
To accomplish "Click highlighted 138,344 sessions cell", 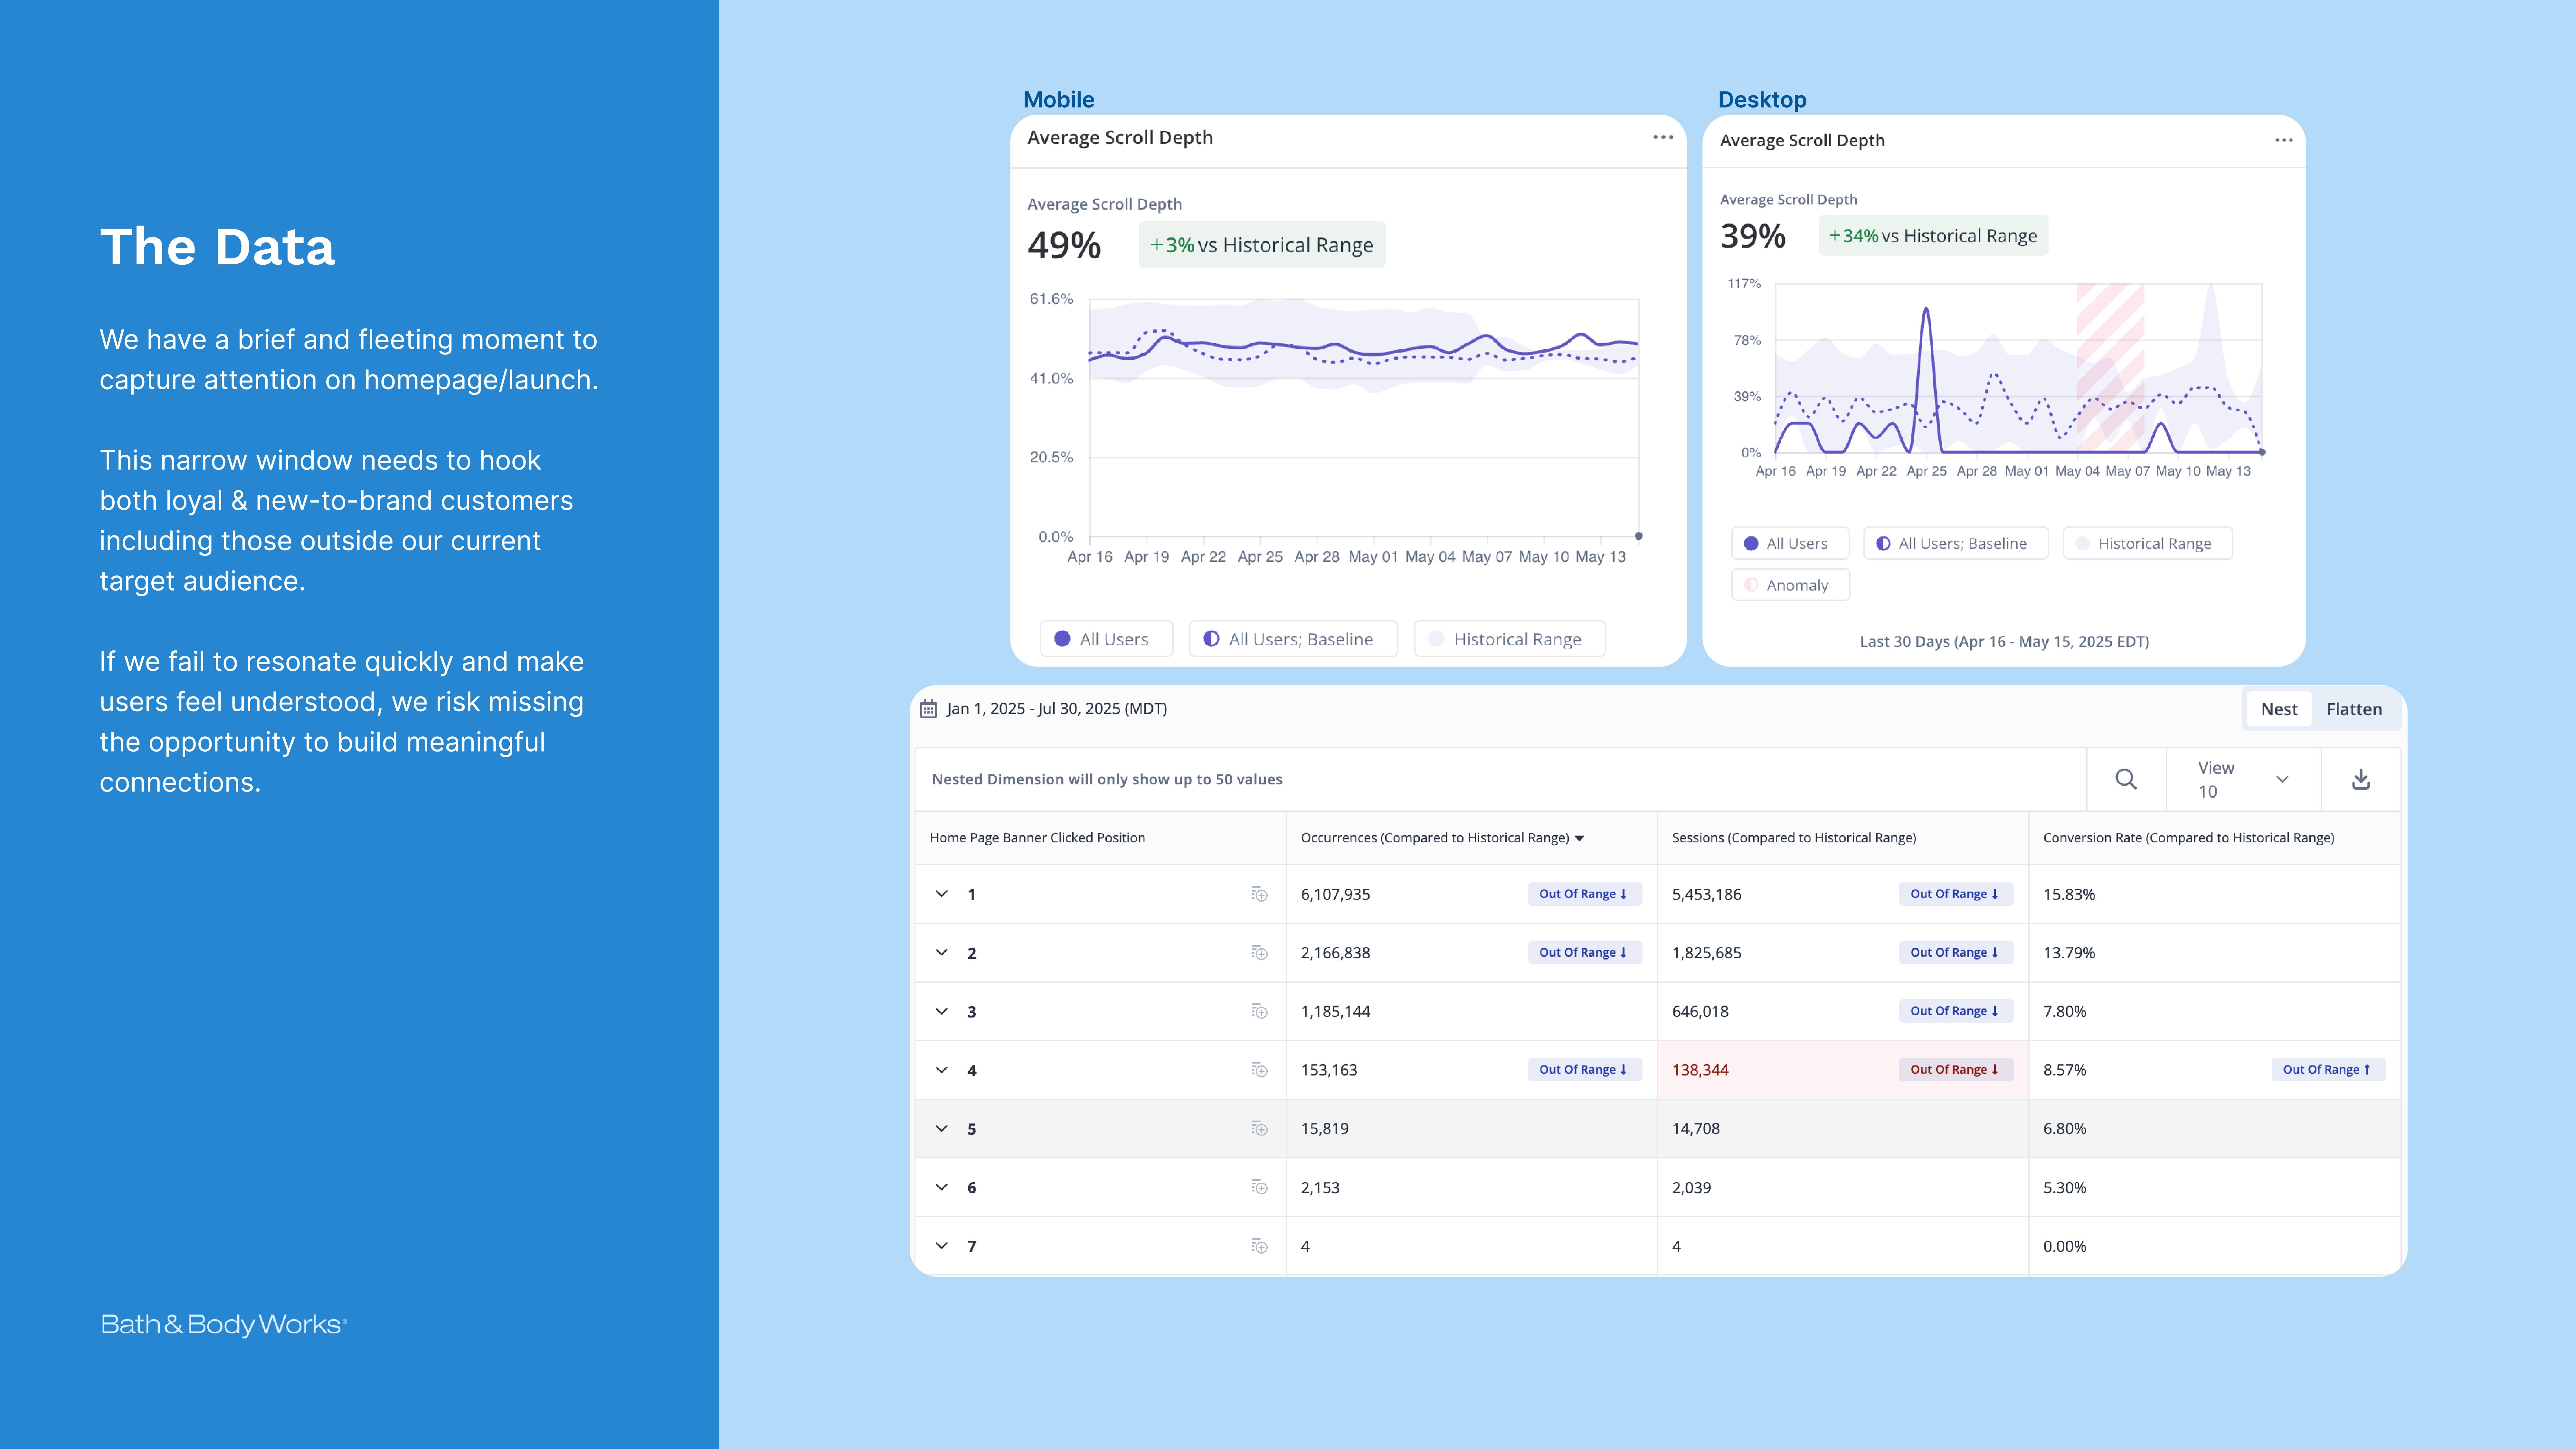I will [1700, 1070].
